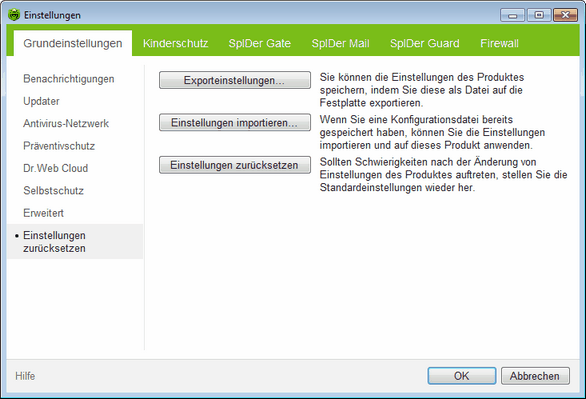Click the Exporteinstellungen... button
The width and height of the screenshot is (586, 399).
235,80
